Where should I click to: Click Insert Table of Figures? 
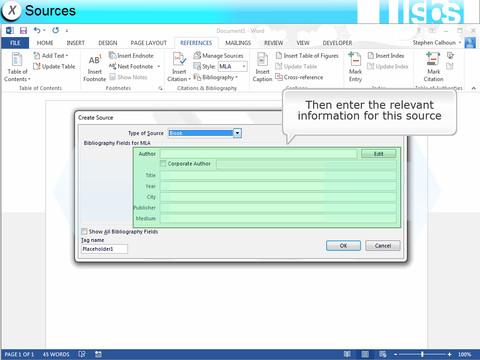(x=307, y=56)
